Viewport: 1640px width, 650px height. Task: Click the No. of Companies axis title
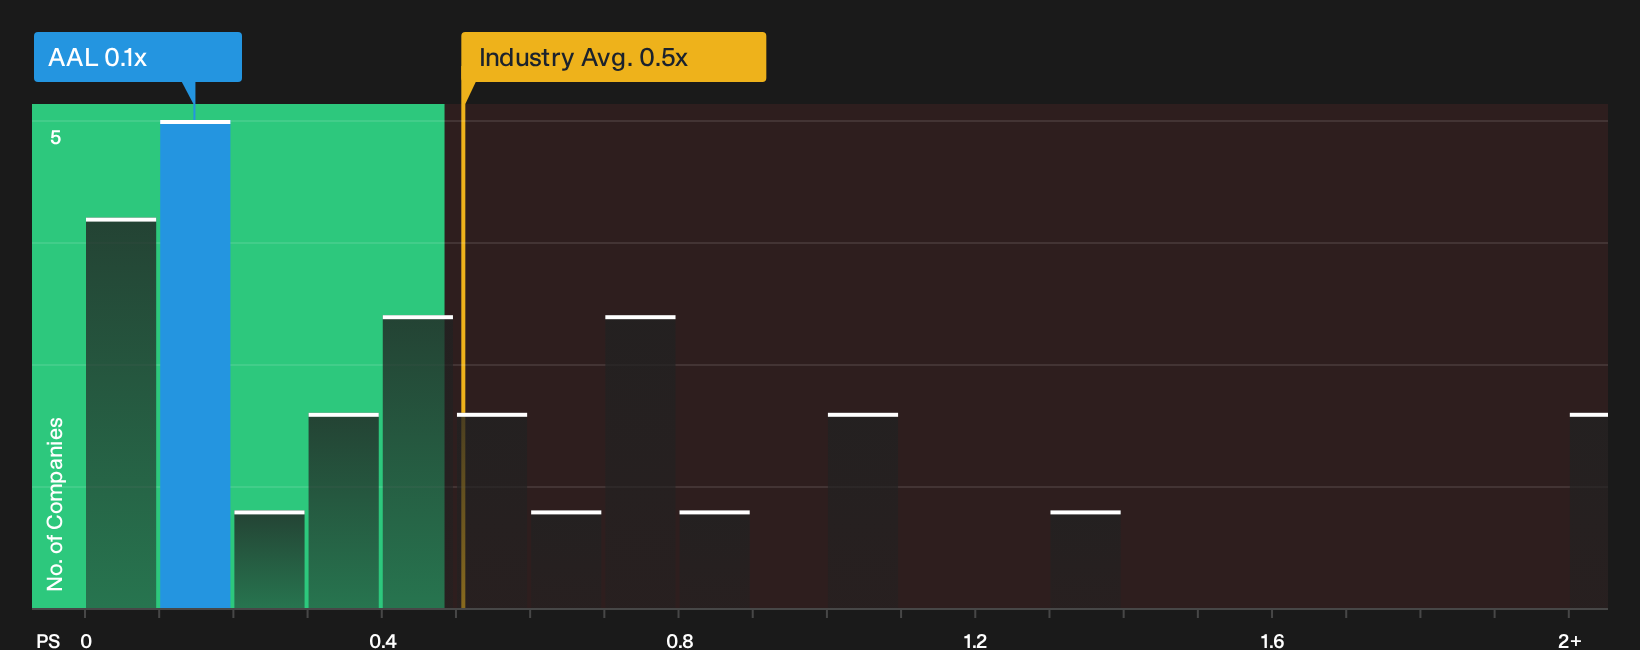(x=55, y=504)
